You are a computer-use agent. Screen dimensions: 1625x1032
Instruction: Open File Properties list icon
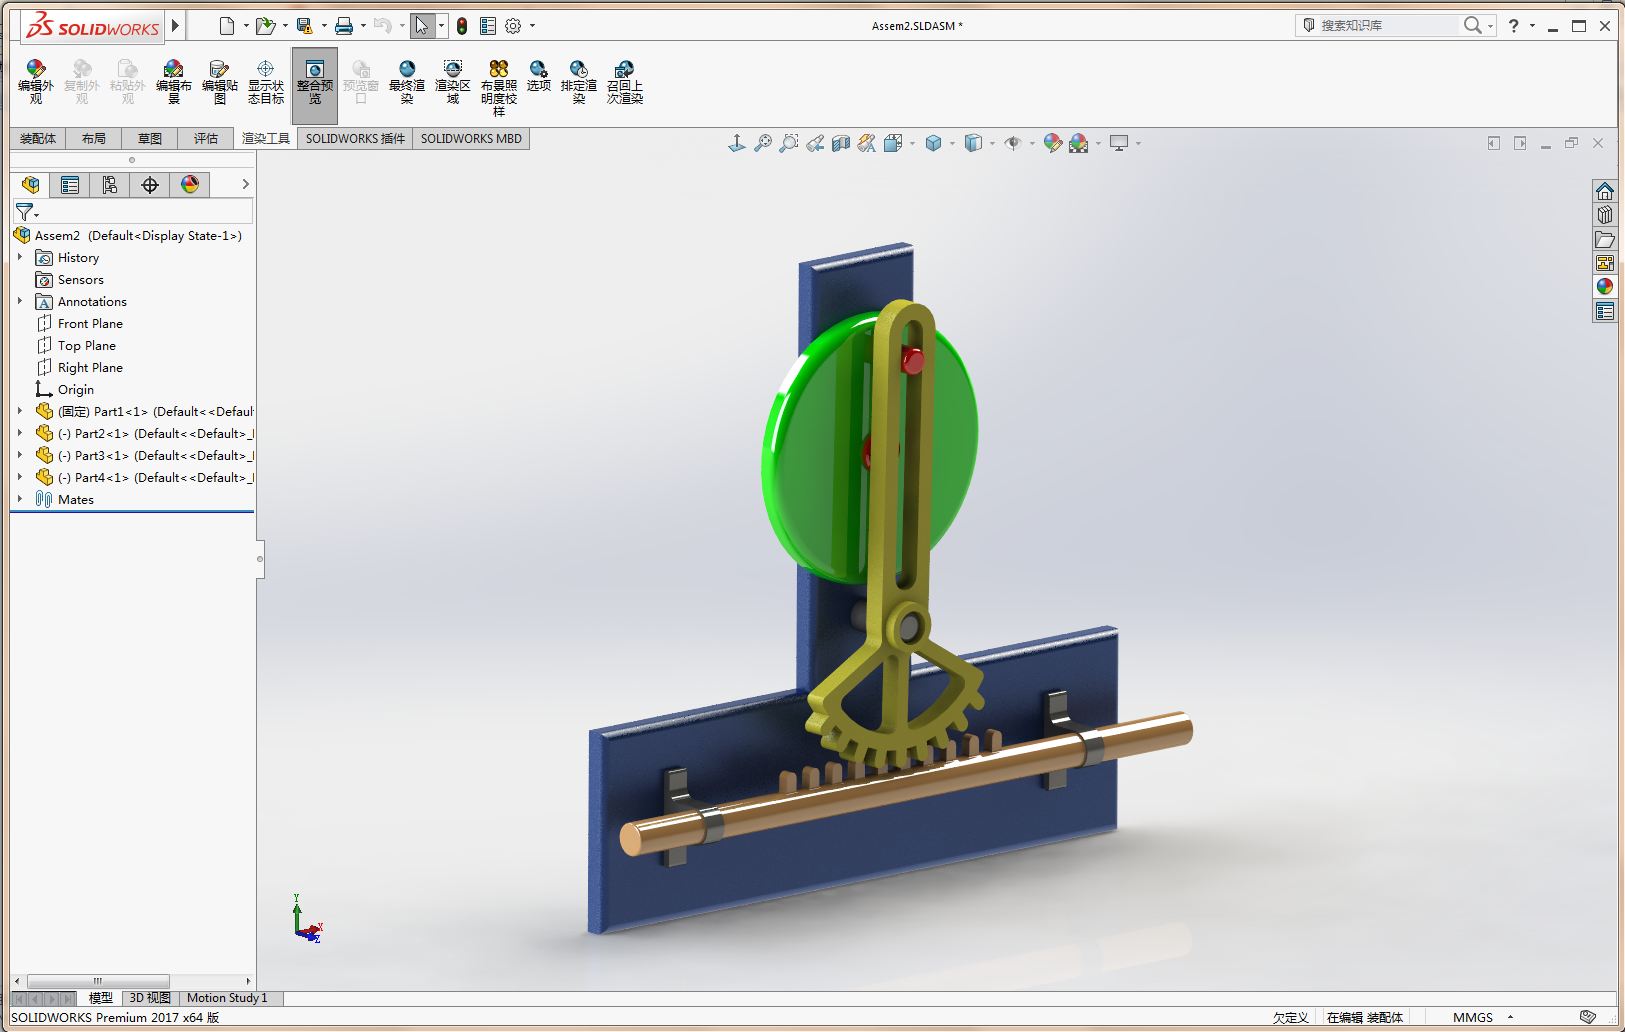pyautogui.click(x=487, y=26)
